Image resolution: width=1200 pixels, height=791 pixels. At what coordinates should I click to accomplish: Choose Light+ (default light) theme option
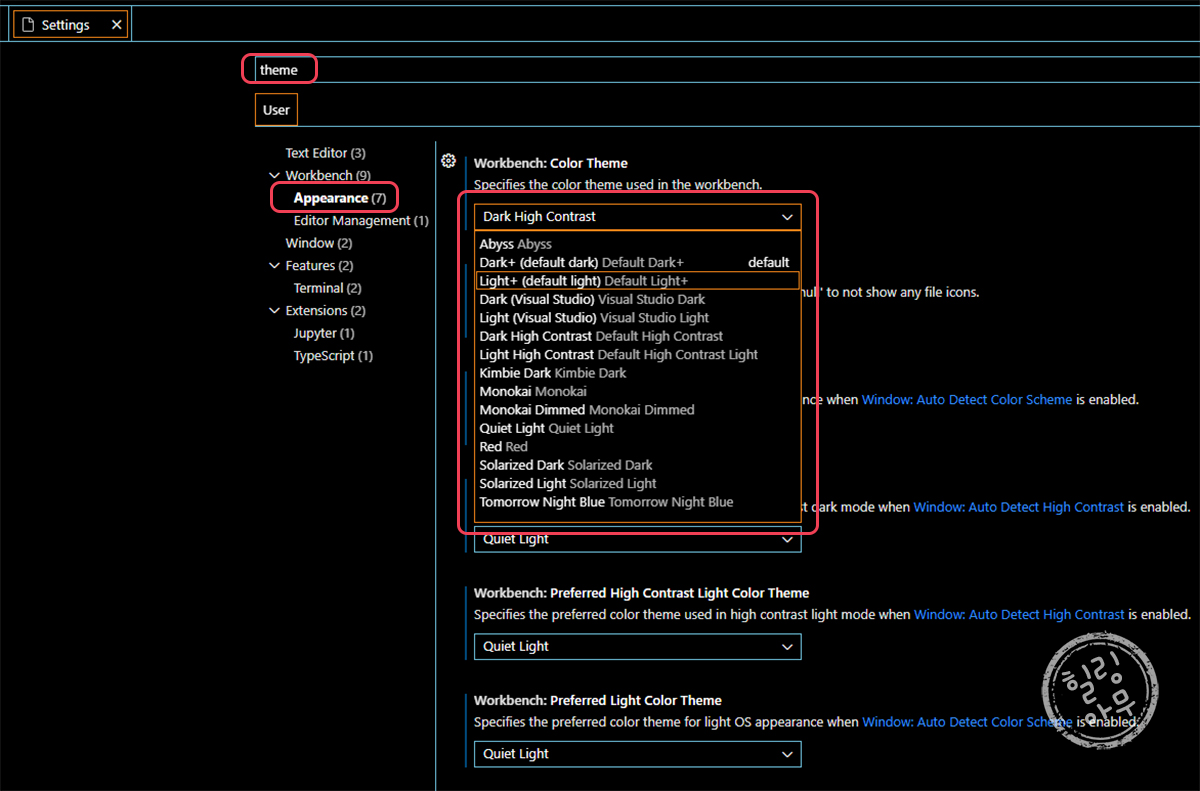point(638,281)
